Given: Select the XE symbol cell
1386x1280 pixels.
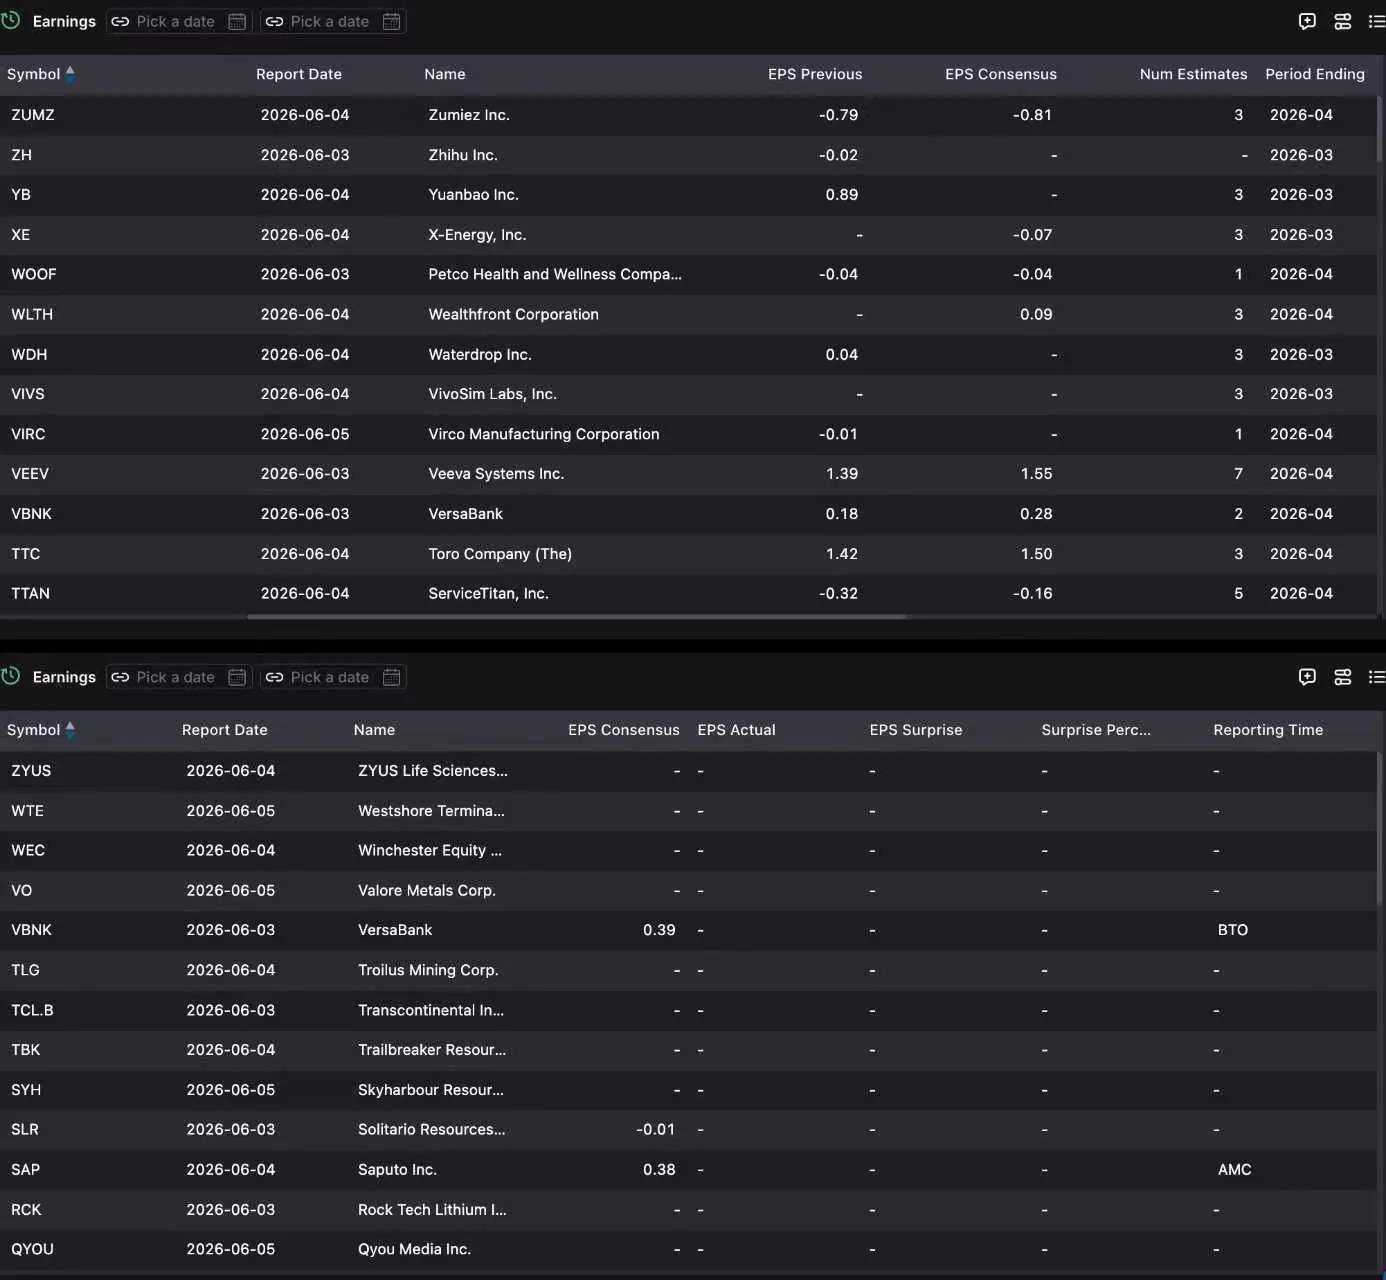Looking at the screenshot, I should click(20, 235).
